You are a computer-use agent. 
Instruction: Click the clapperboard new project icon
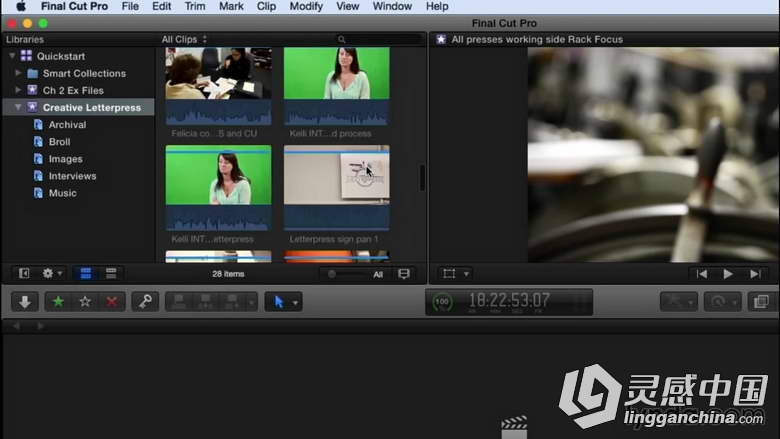(514, 428)
